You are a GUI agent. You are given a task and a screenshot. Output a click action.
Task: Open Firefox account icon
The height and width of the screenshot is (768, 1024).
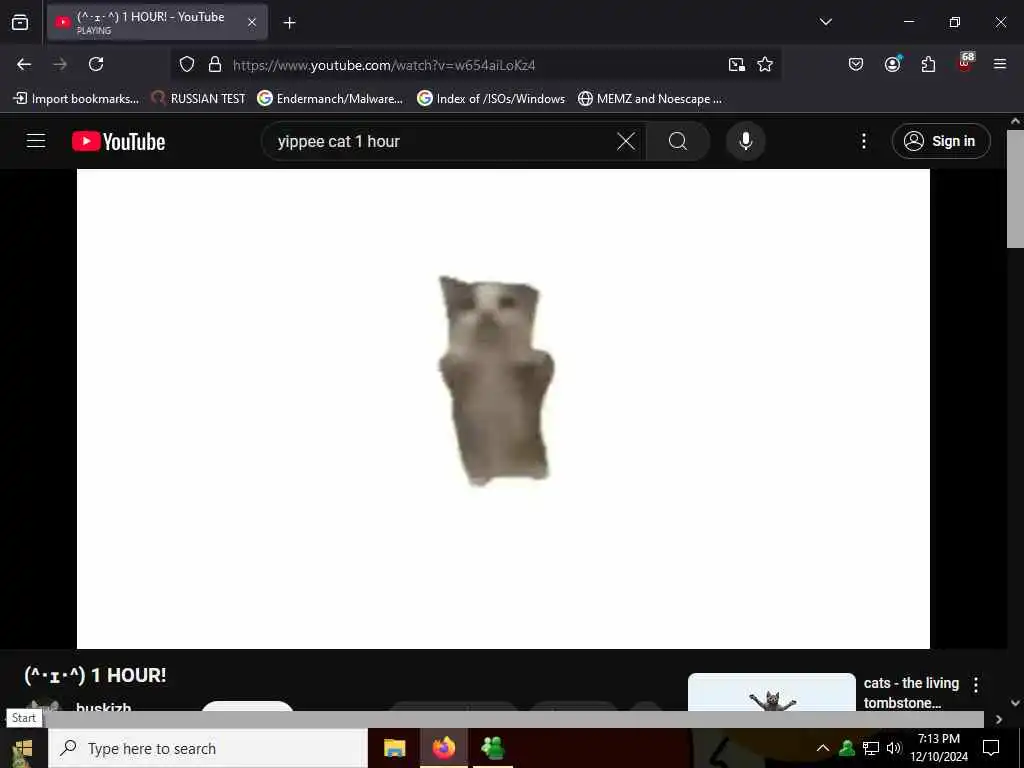click(x=893, y=64)
